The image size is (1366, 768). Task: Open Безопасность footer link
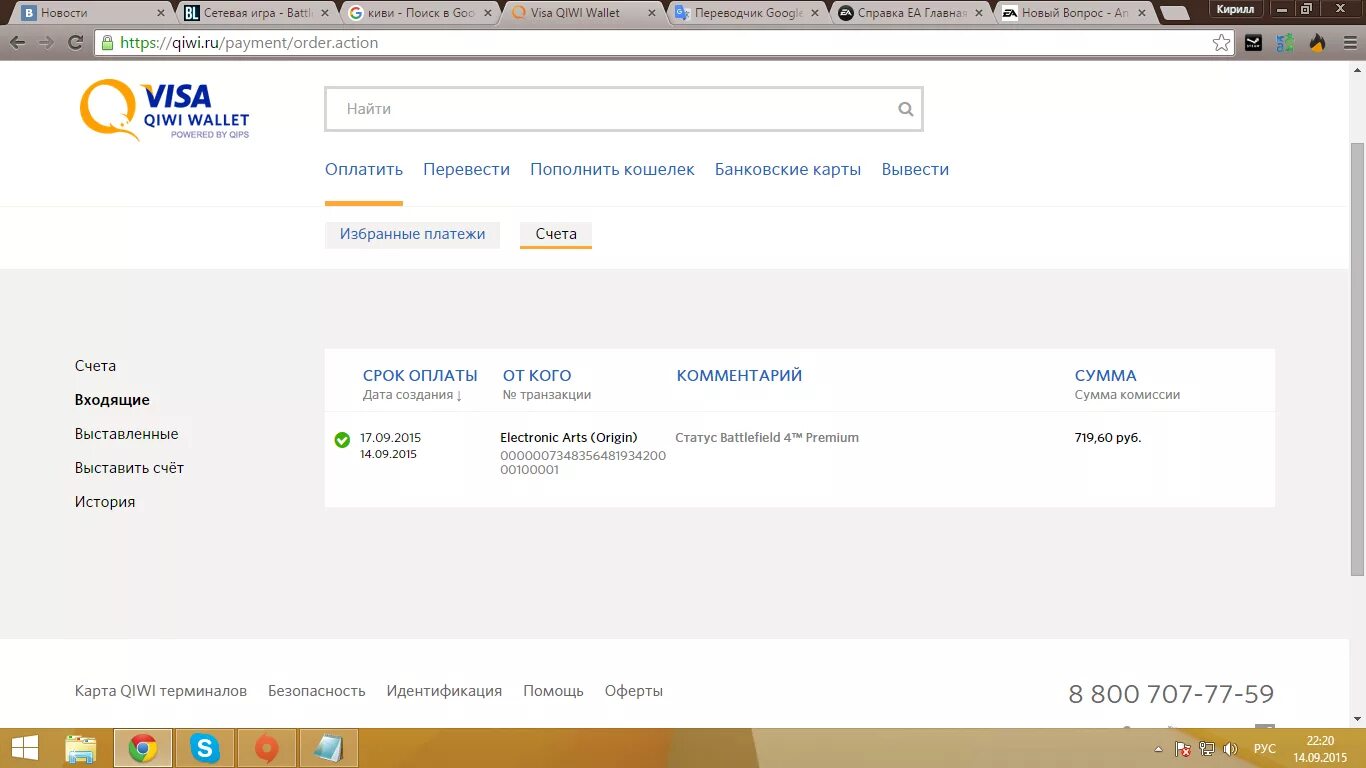316,691
